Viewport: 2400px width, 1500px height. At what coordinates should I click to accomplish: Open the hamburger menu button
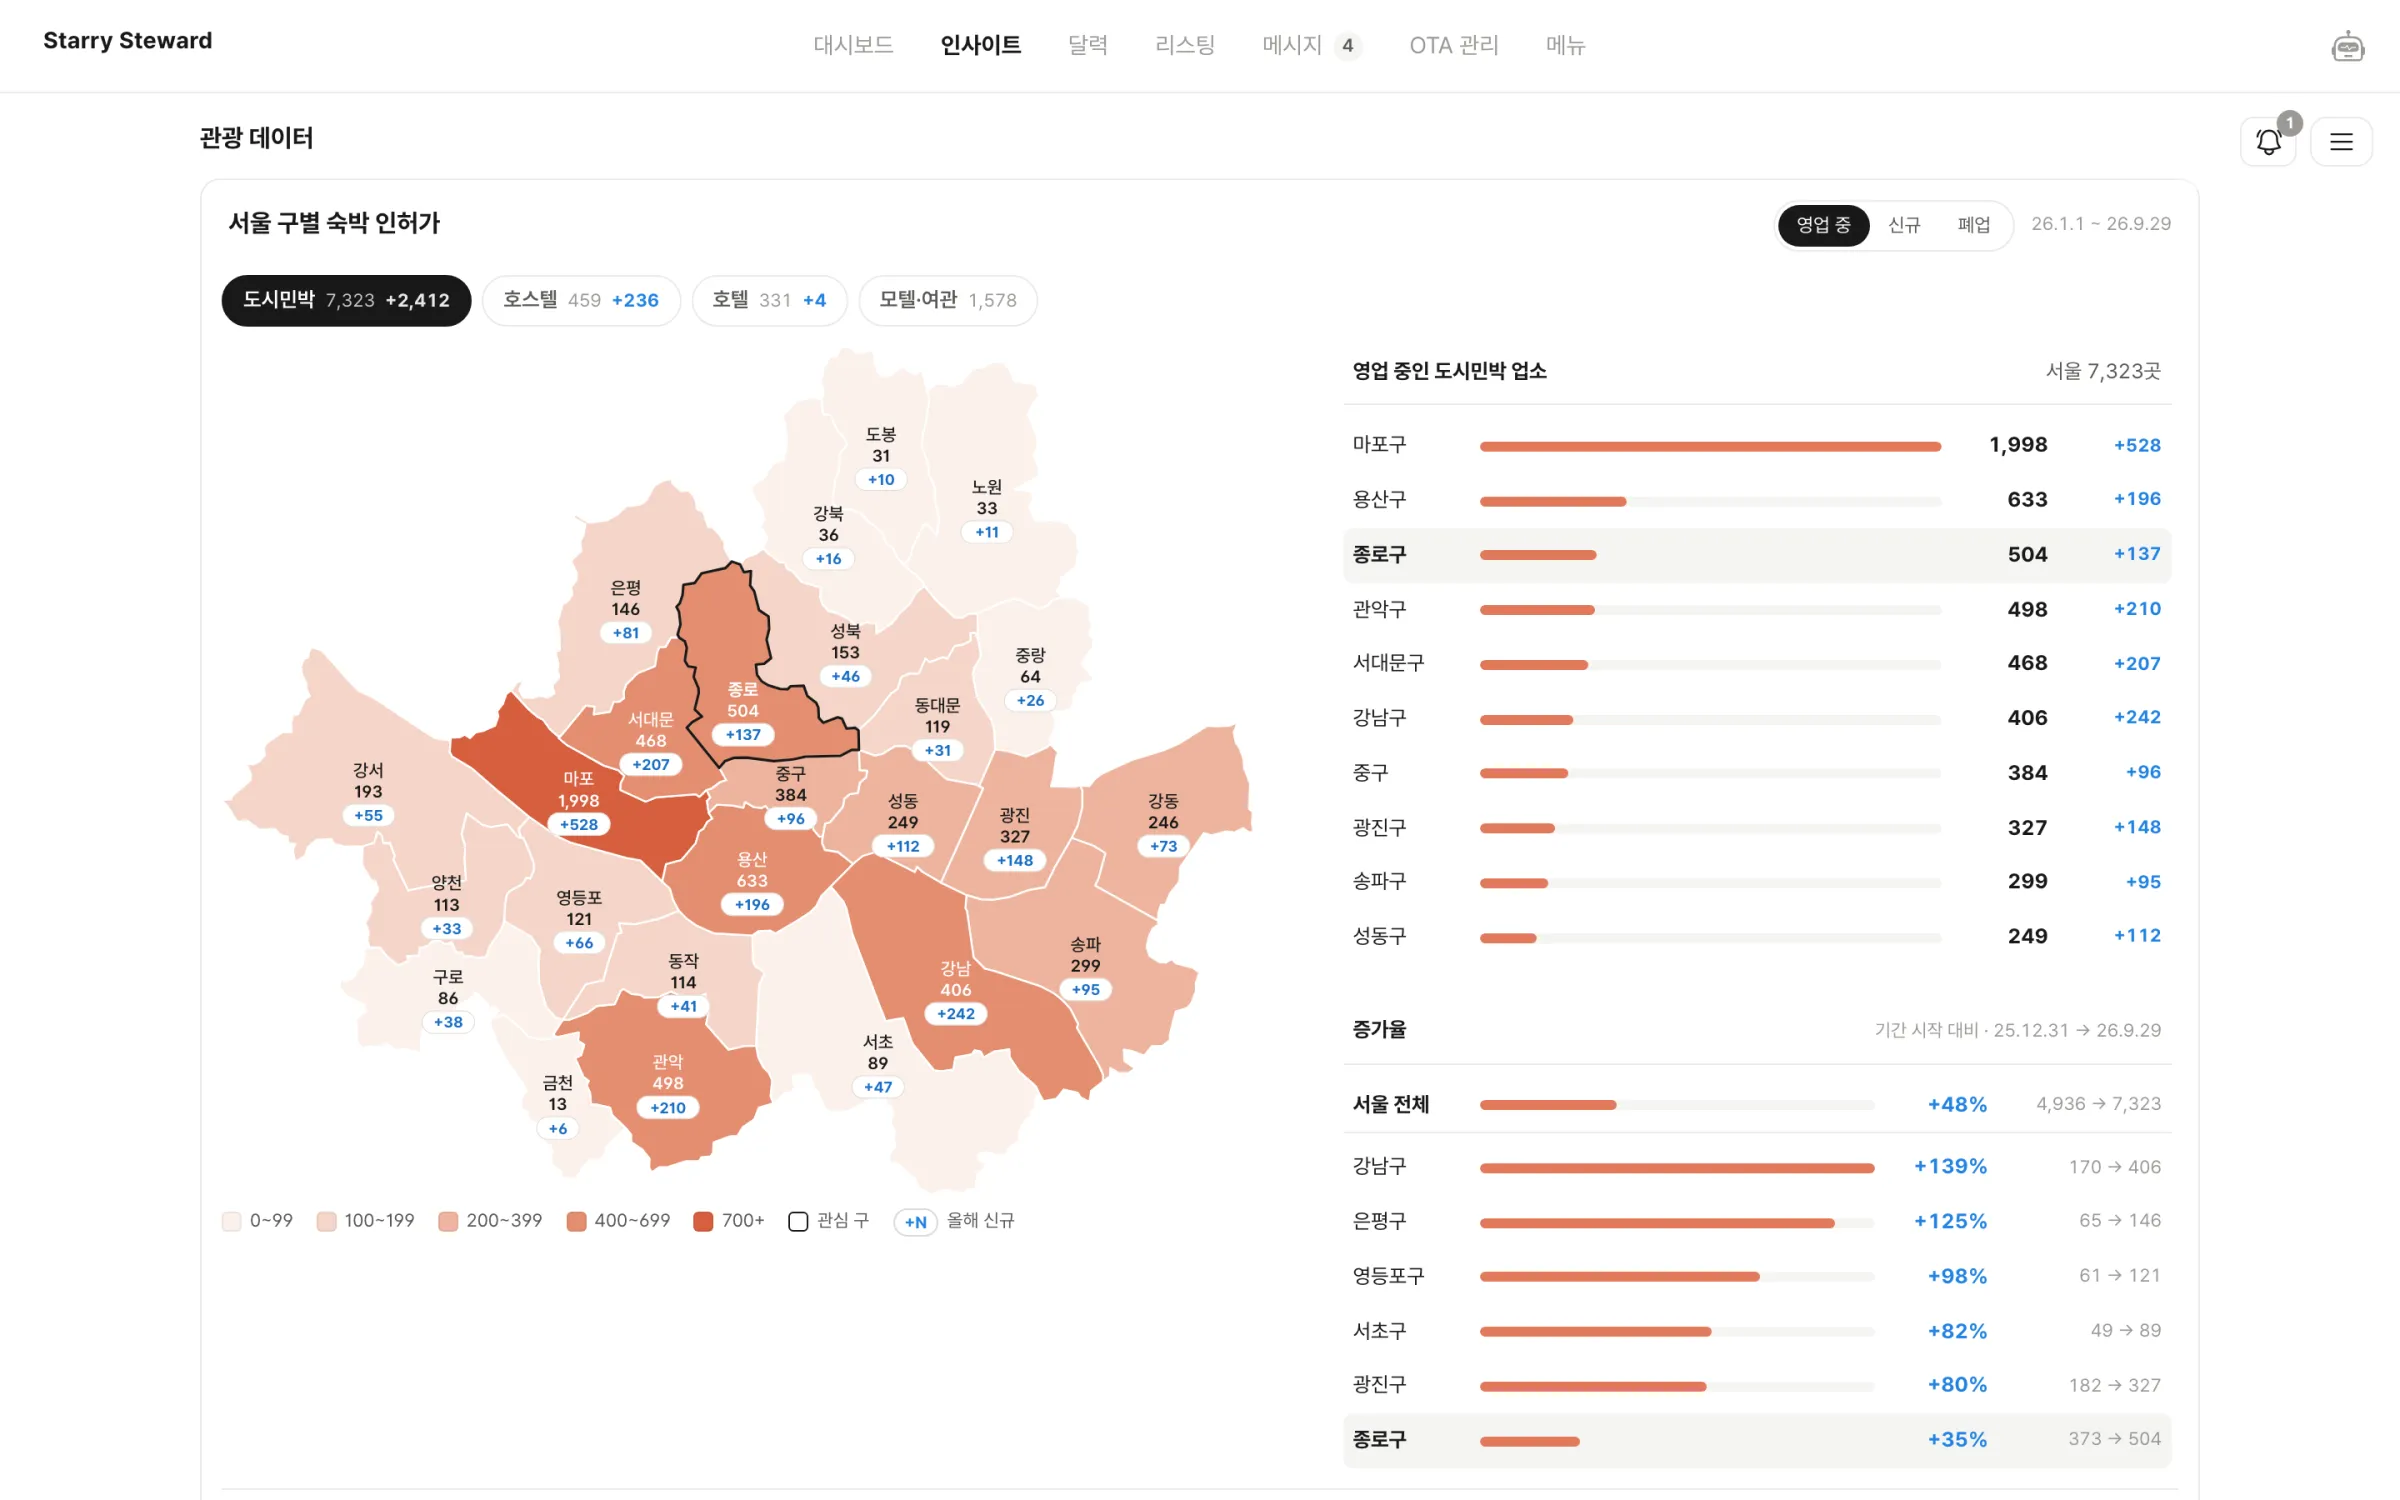pyautogui.click(x=2341, y=142)
